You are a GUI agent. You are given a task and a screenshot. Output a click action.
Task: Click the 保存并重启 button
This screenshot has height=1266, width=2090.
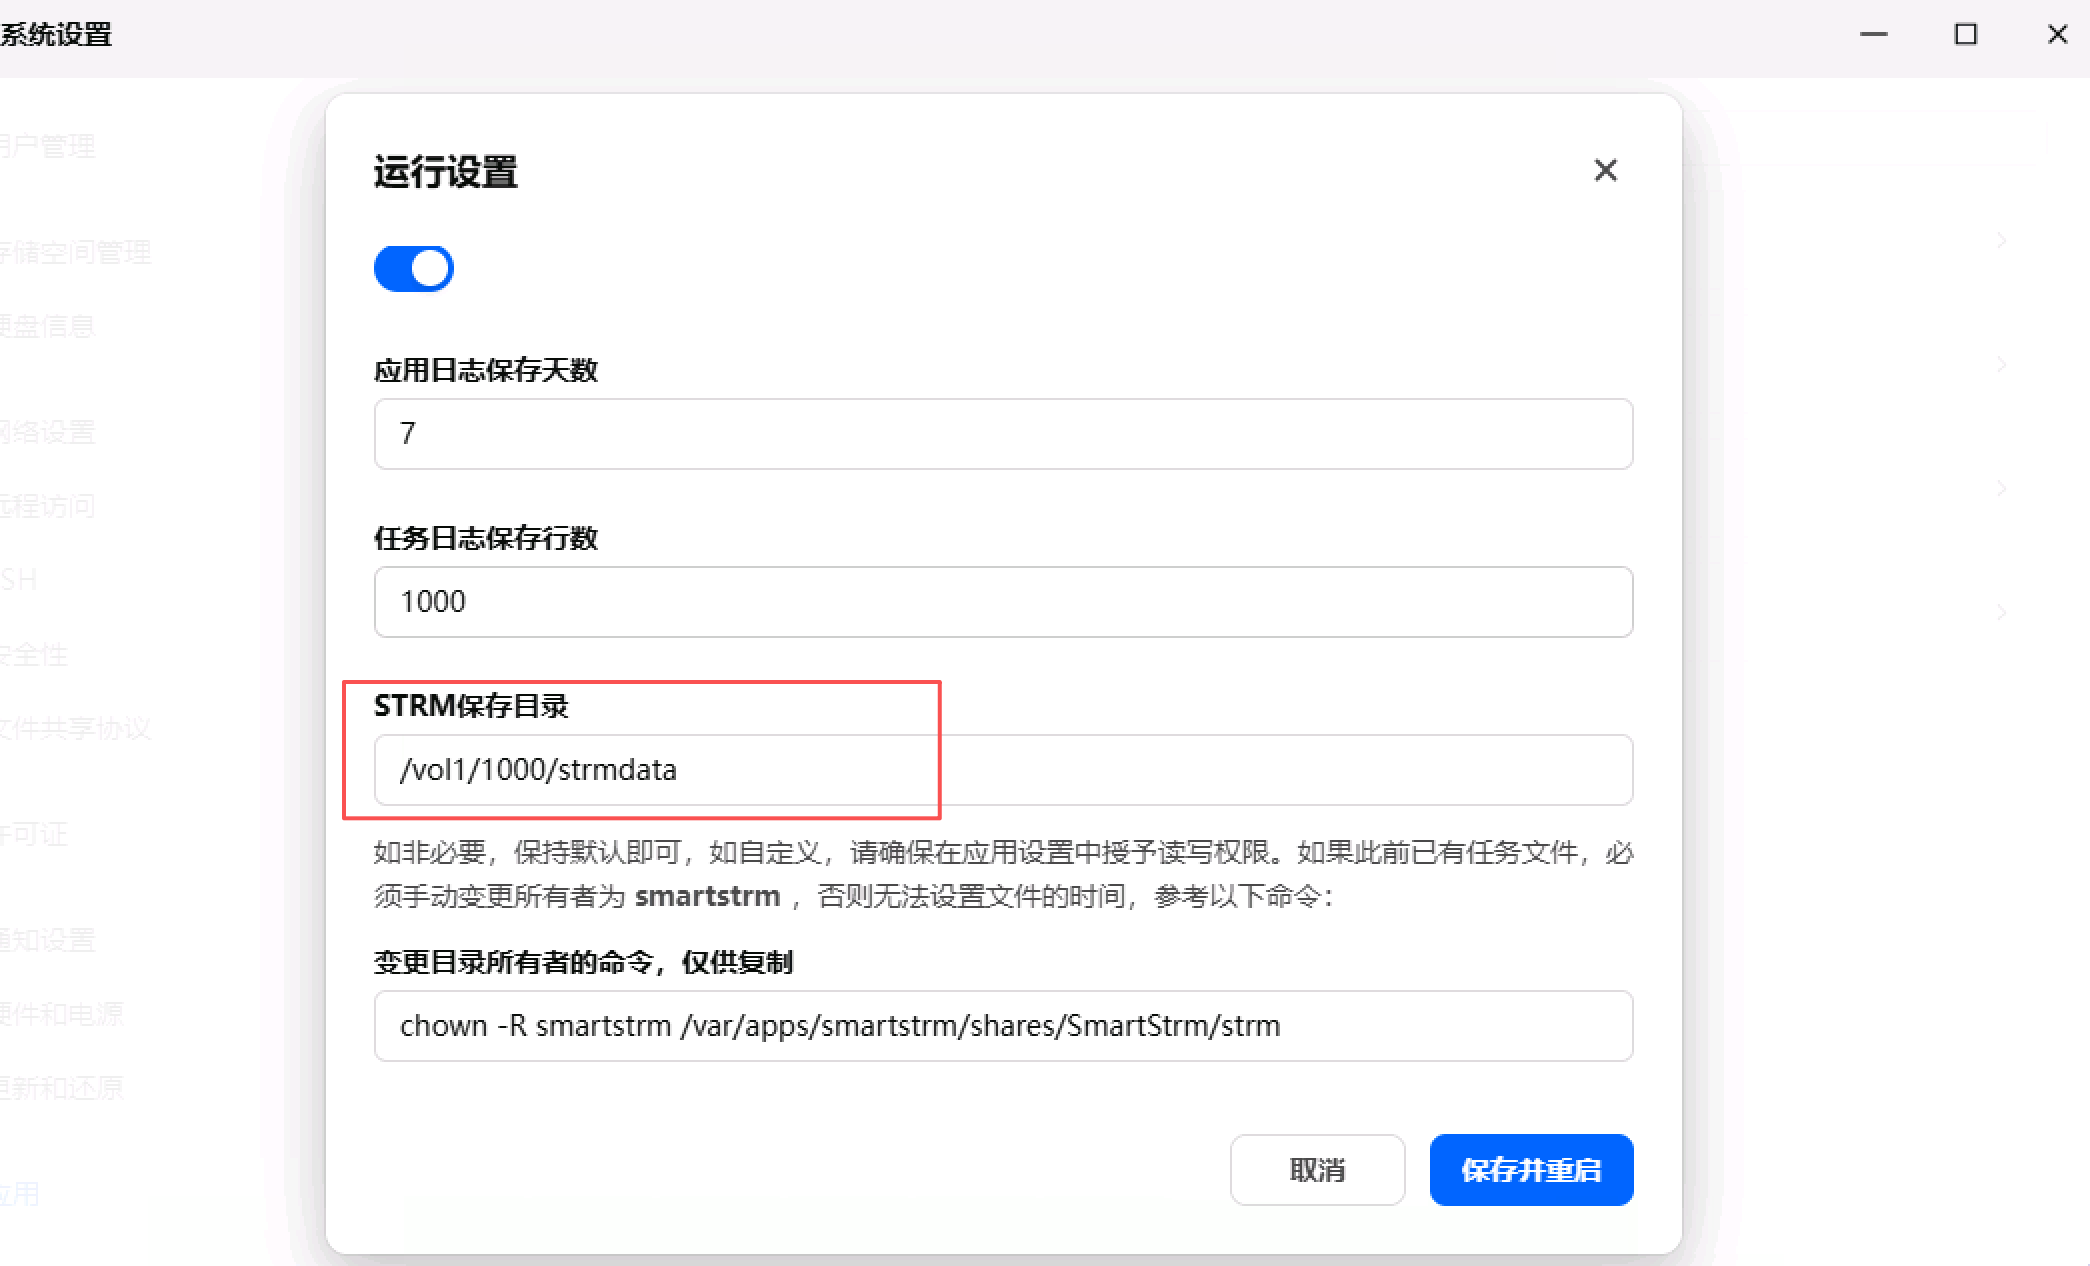(1530, 1170)
